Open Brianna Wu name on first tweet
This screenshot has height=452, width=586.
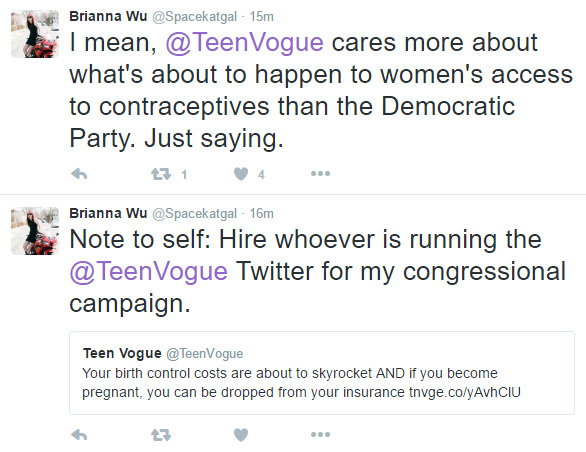coord(108,16)
